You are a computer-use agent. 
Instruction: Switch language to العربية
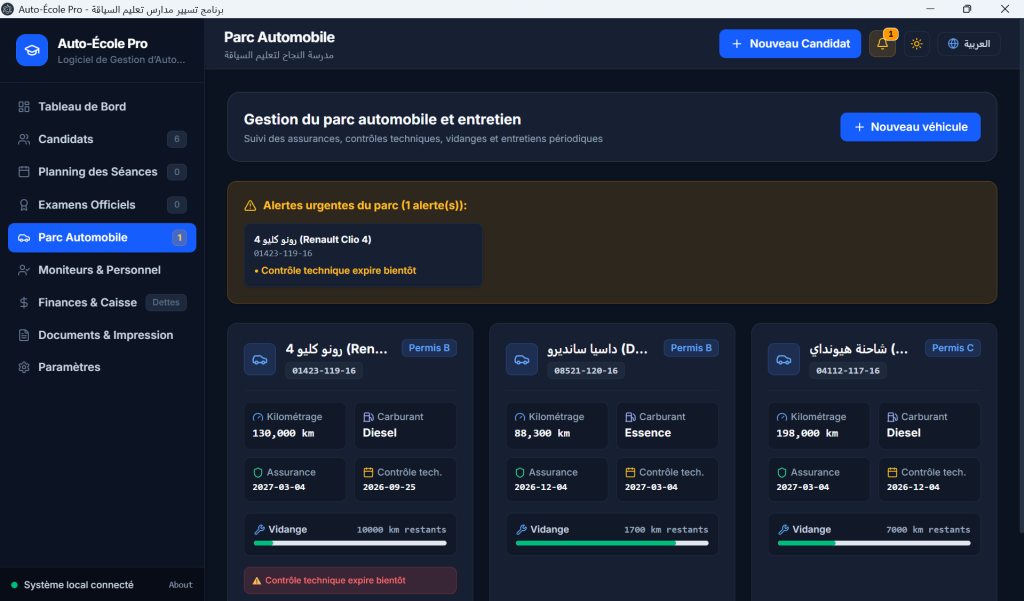click(969, 44)
